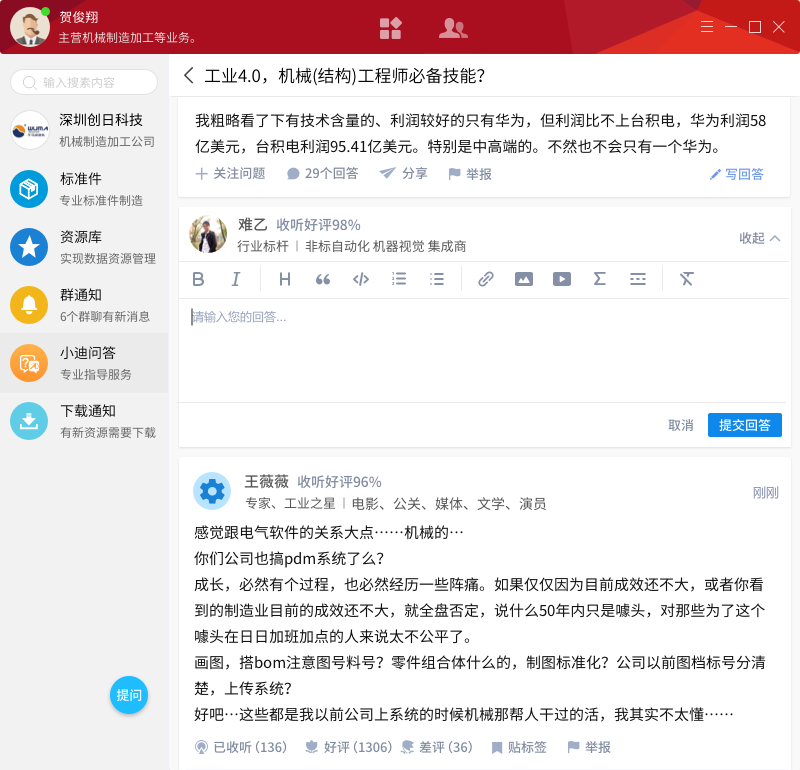The image size is (800, 770).
Task: View 29个回答 answers link
Action: [x=322, y=173]
